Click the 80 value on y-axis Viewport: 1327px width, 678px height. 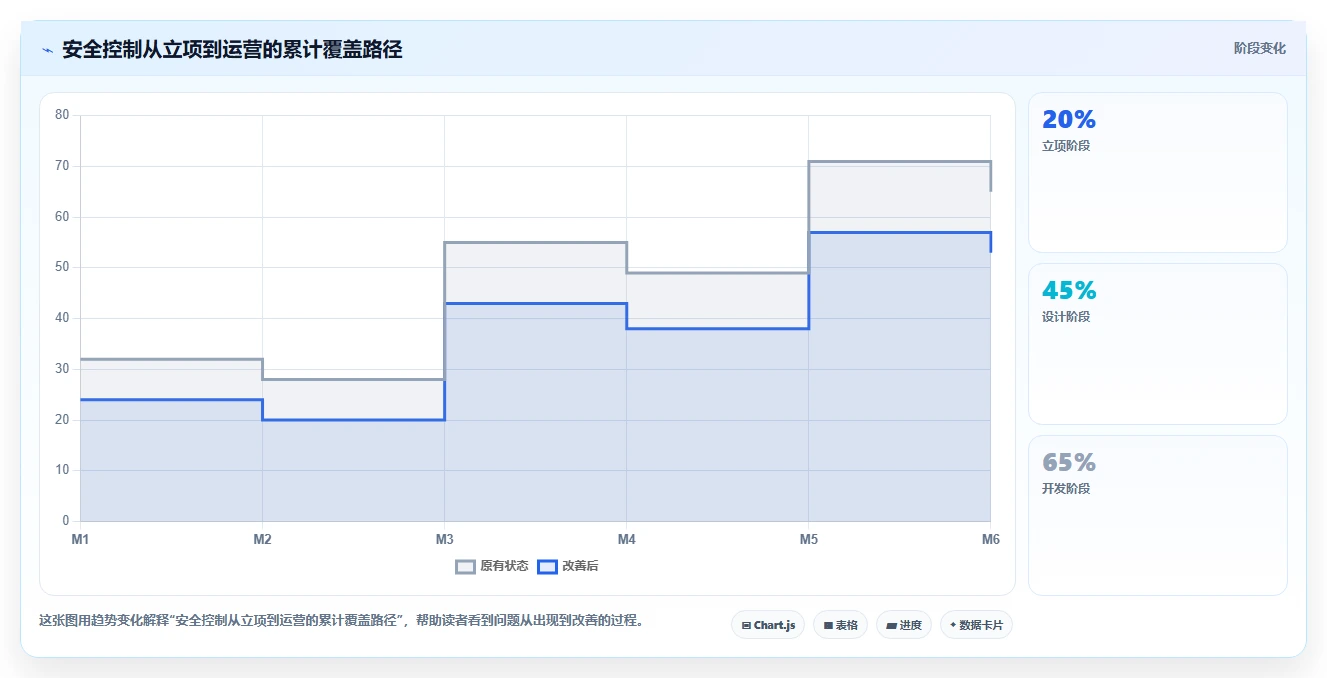click(x=62, y=115)
